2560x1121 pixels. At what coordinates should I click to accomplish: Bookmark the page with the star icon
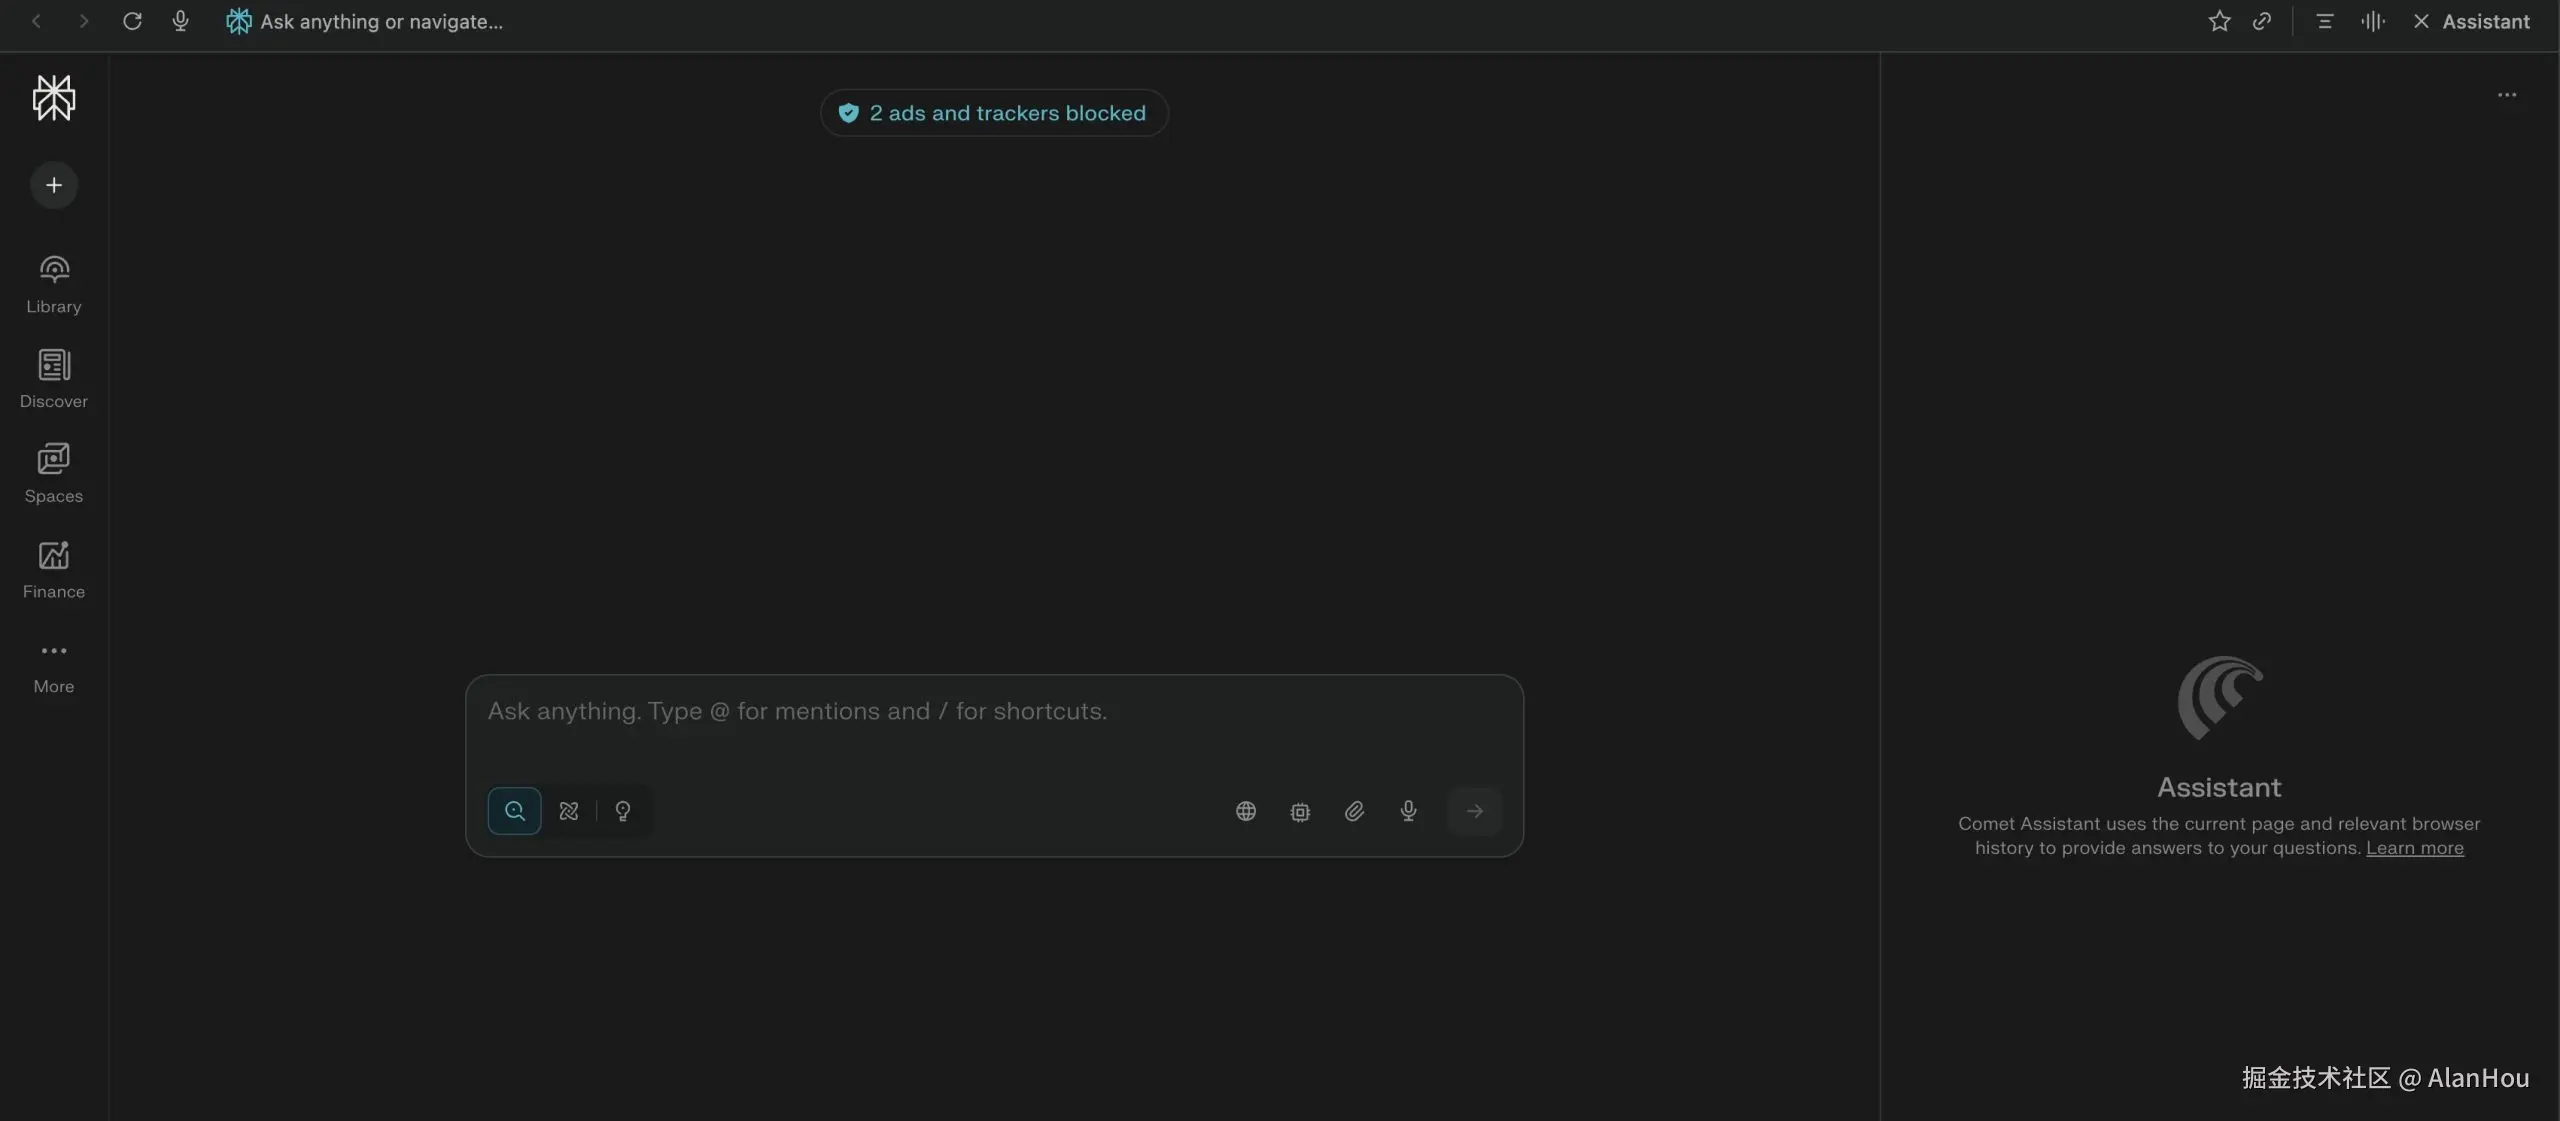pos(2219,21)
